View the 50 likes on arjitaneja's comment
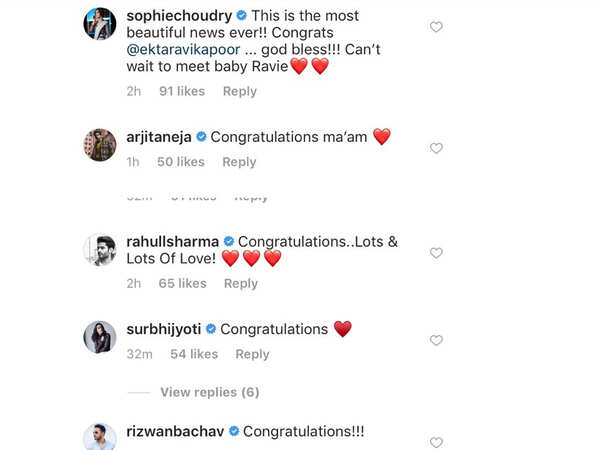 coord(181,162)
